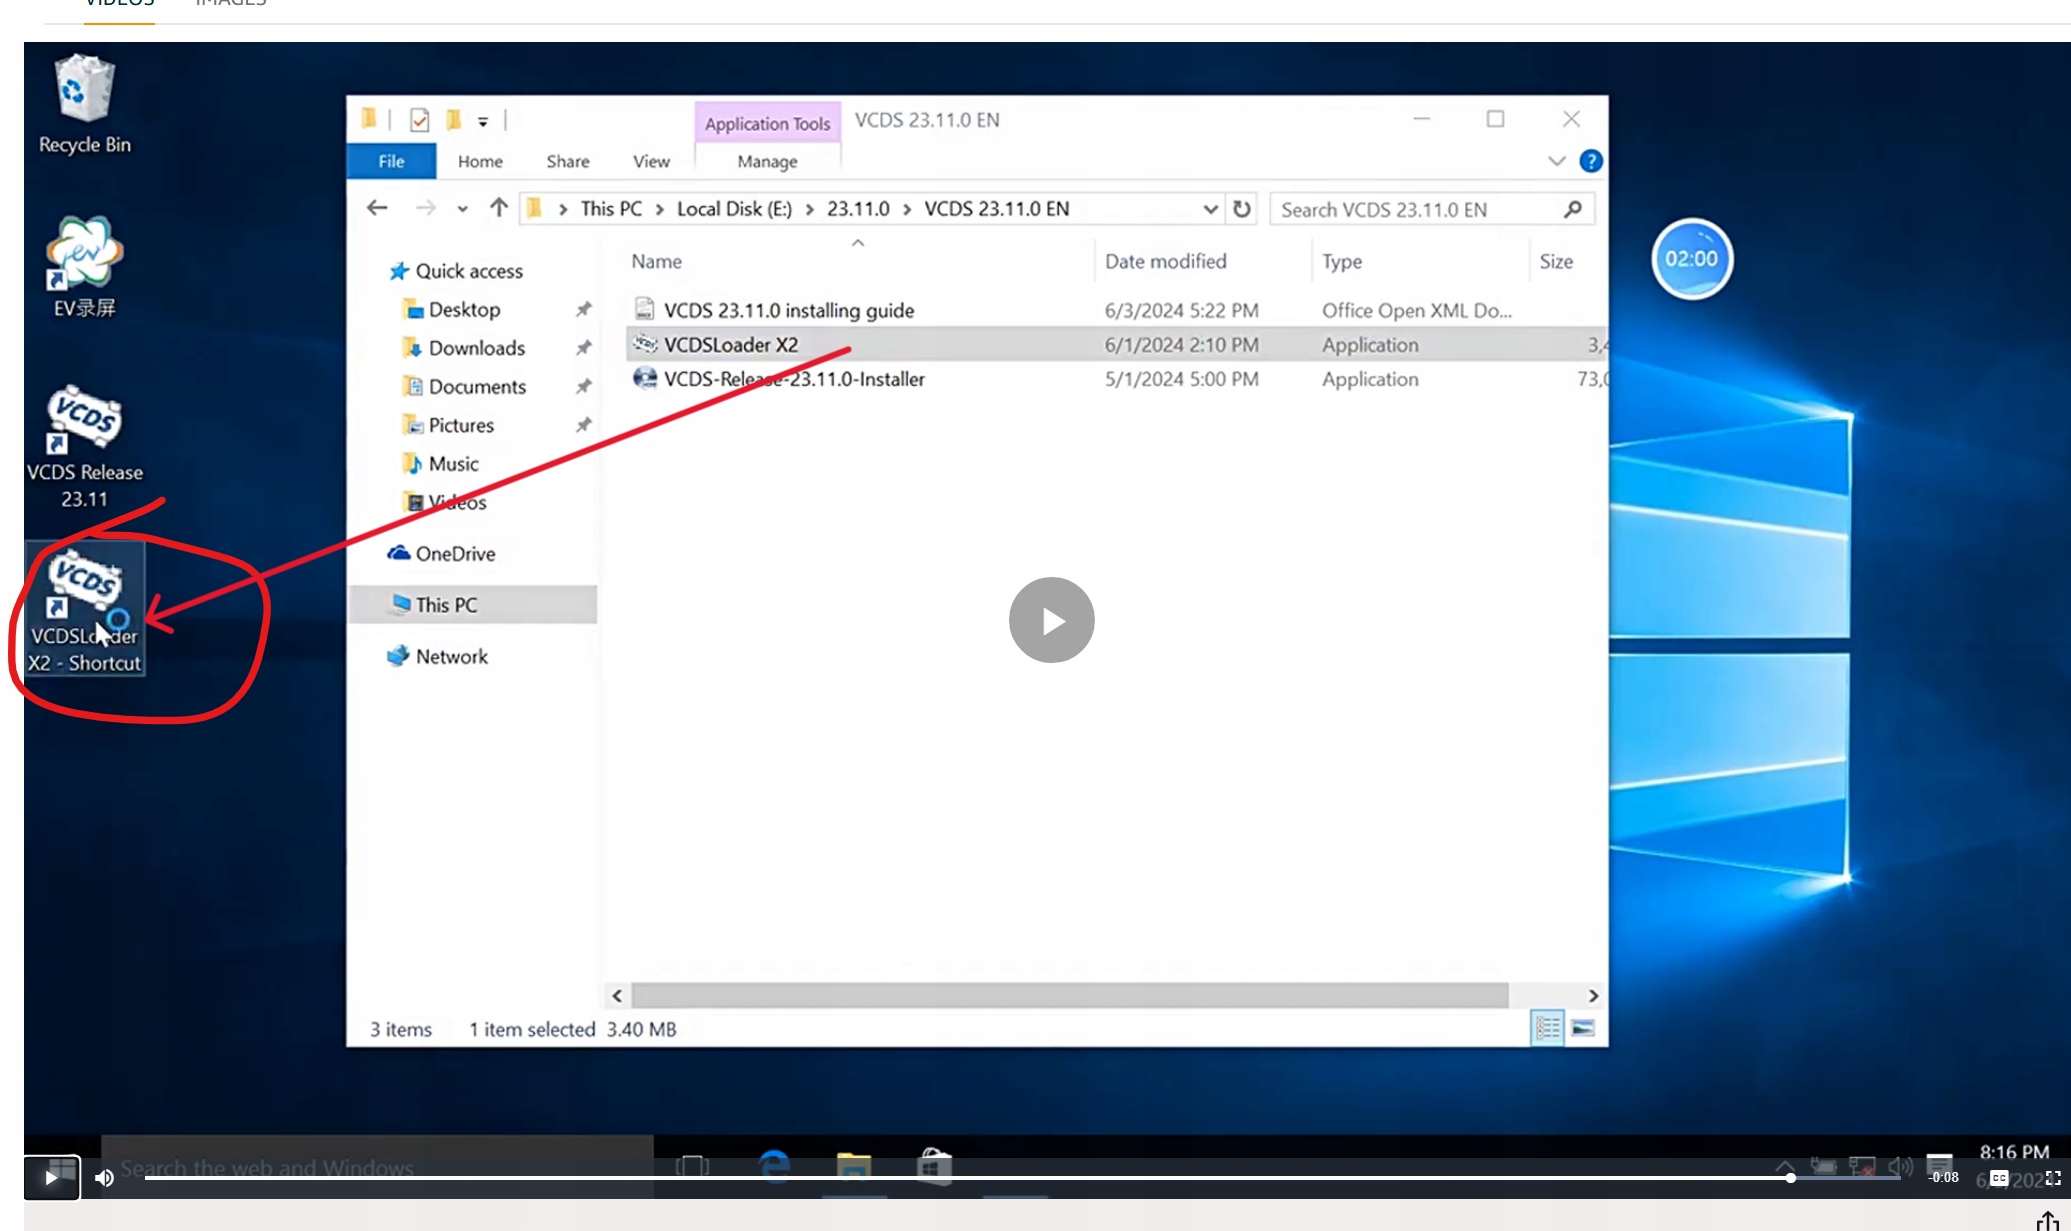The image size is (2071, 1231).
Task: Go up one folder level with the up arrow
Action: pos(498,208)
